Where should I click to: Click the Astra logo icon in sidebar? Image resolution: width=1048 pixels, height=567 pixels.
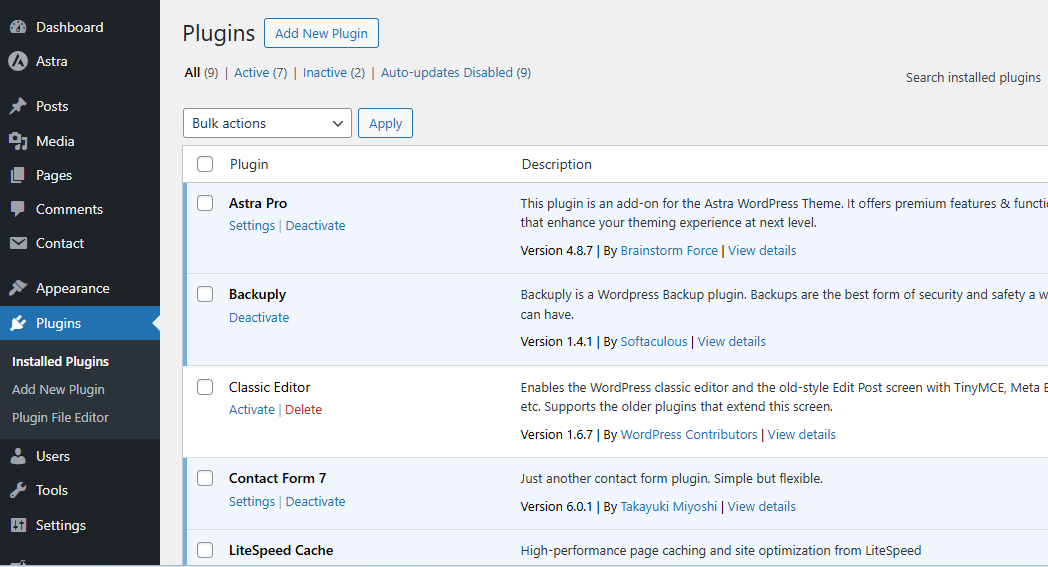(x=18, y=61)
